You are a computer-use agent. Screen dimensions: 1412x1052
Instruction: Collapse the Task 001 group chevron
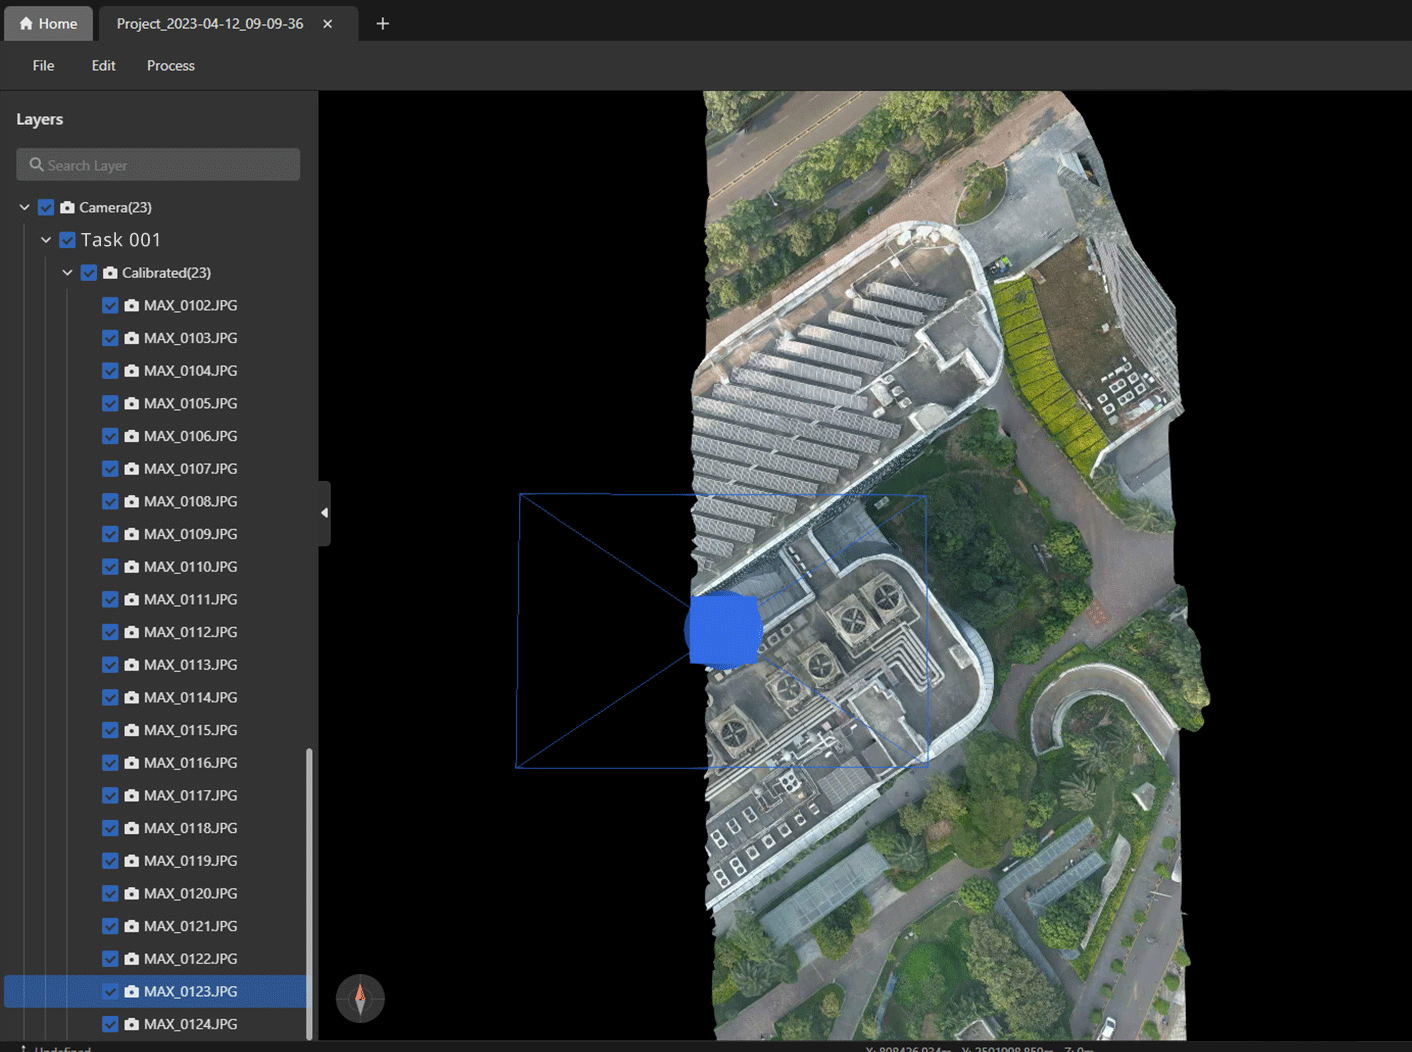pyautogui.click(x=46, y=240)
